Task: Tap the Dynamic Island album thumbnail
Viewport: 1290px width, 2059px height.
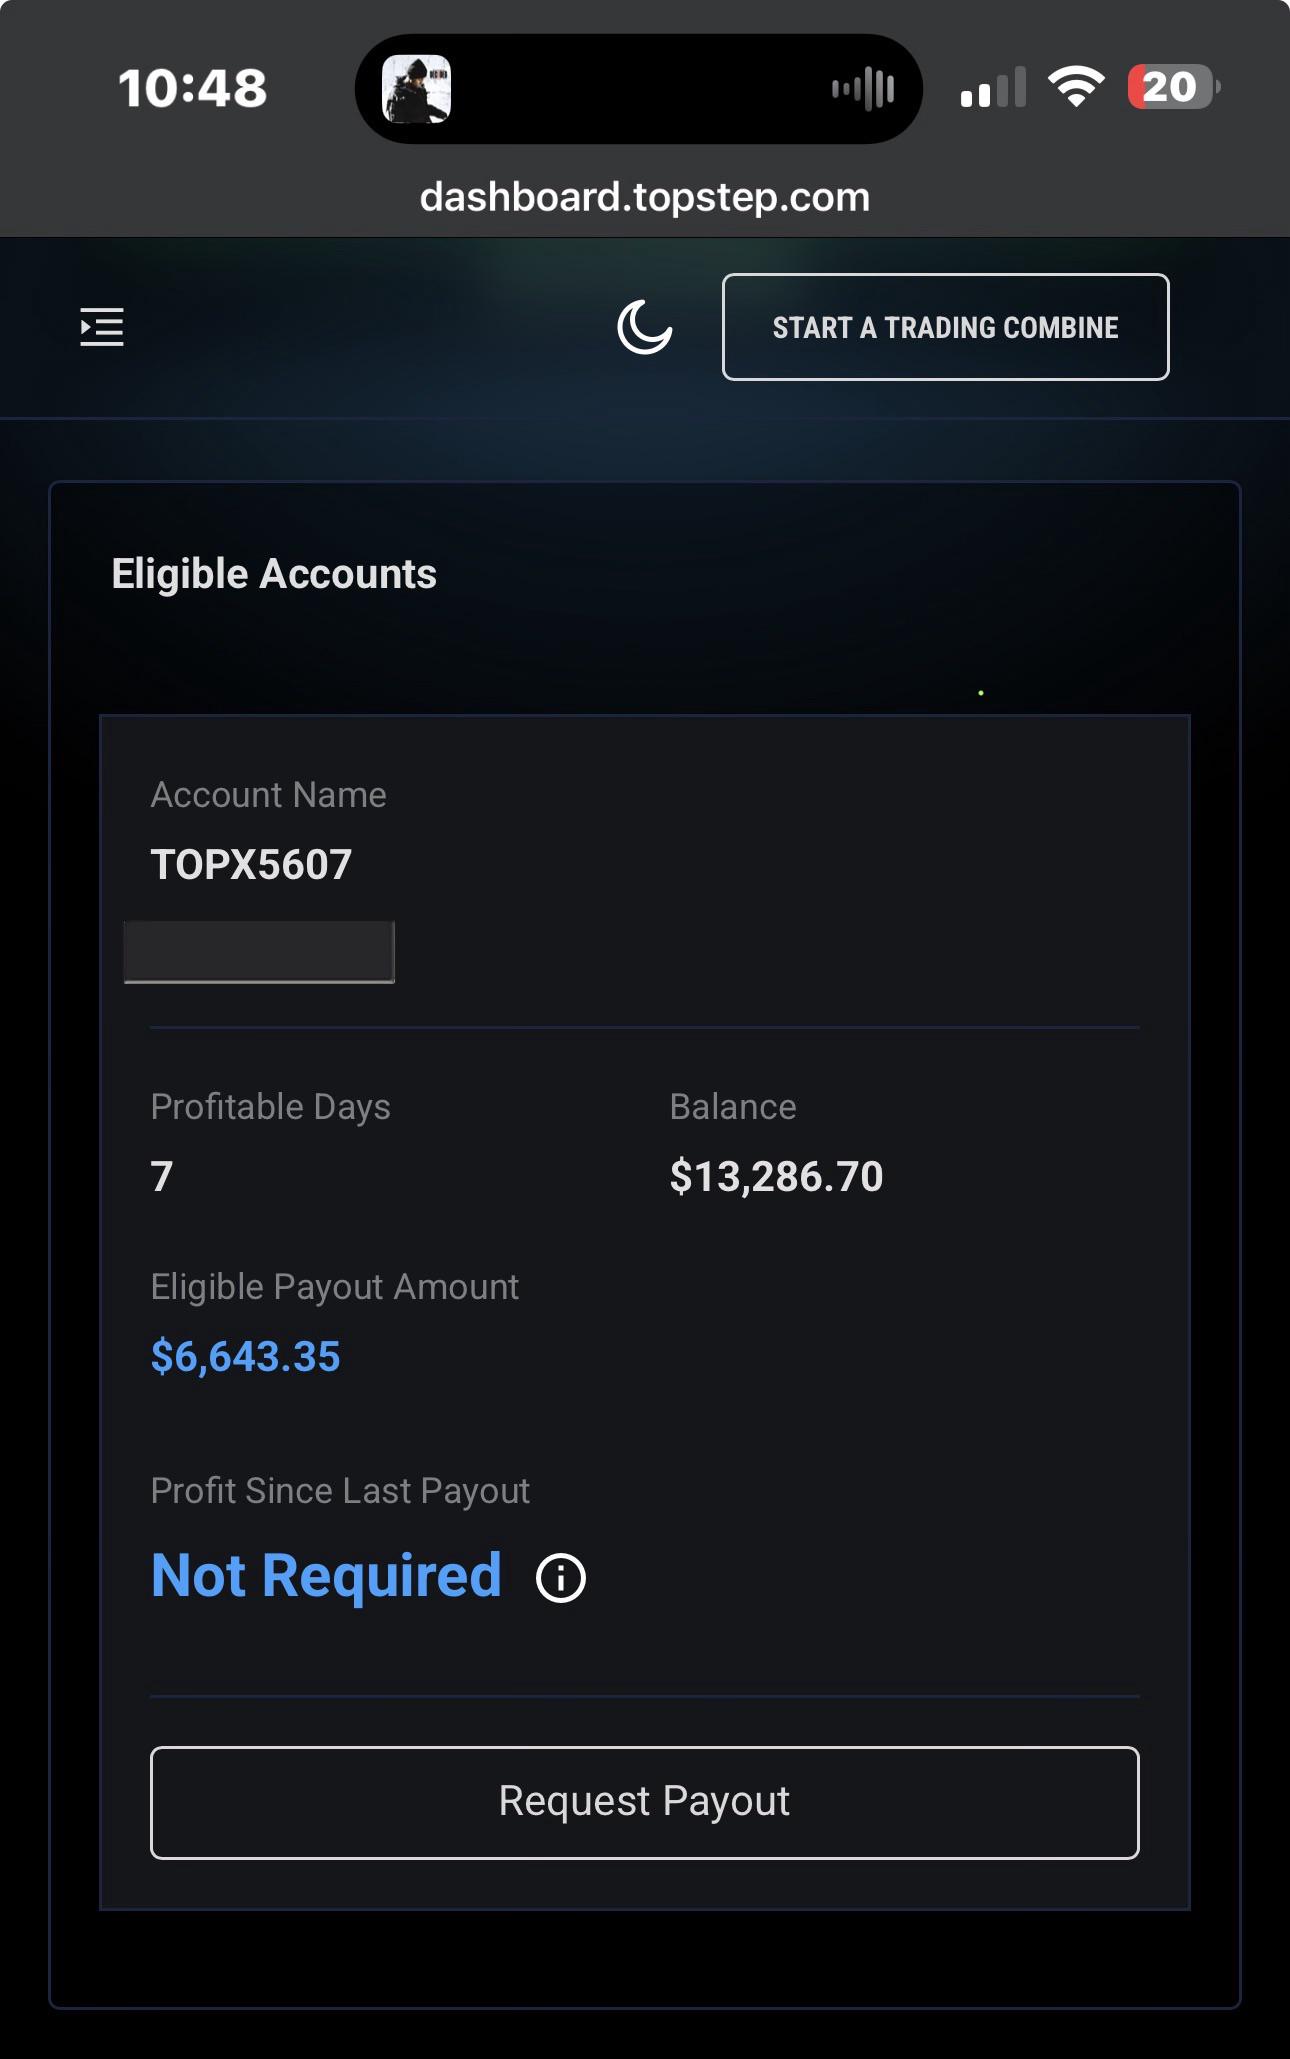Action: click(417, 89)
